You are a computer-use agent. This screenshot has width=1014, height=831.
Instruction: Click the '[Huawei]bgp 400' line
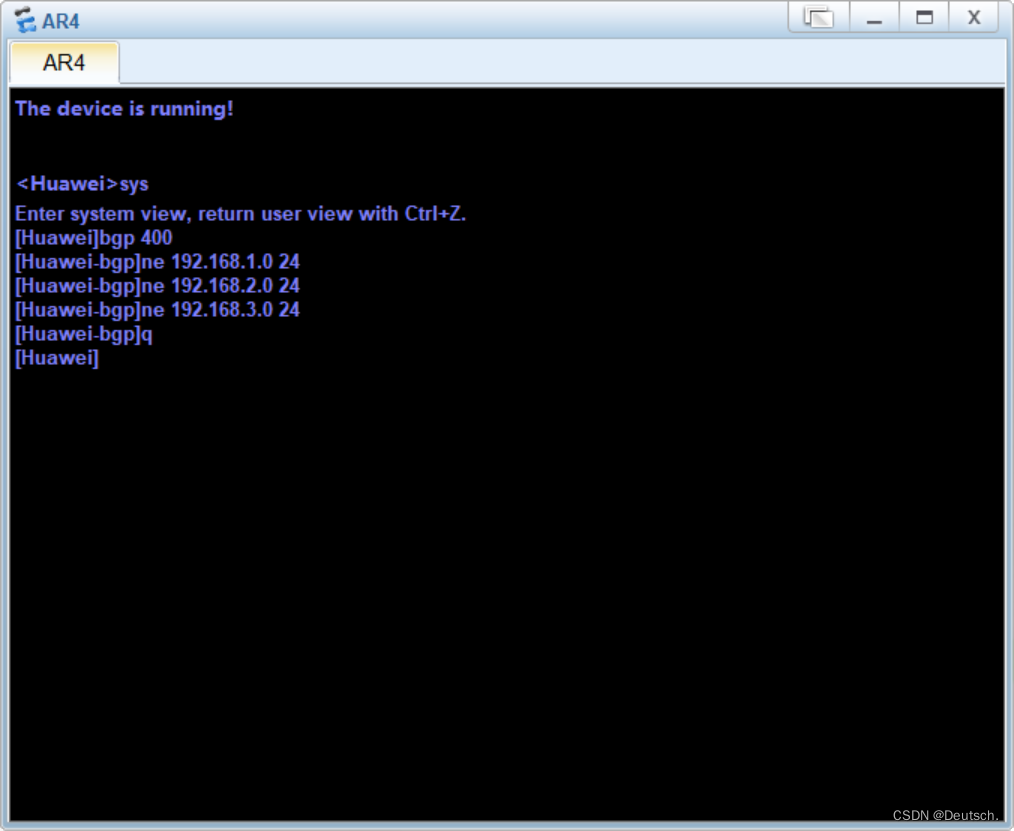(94, 238)
